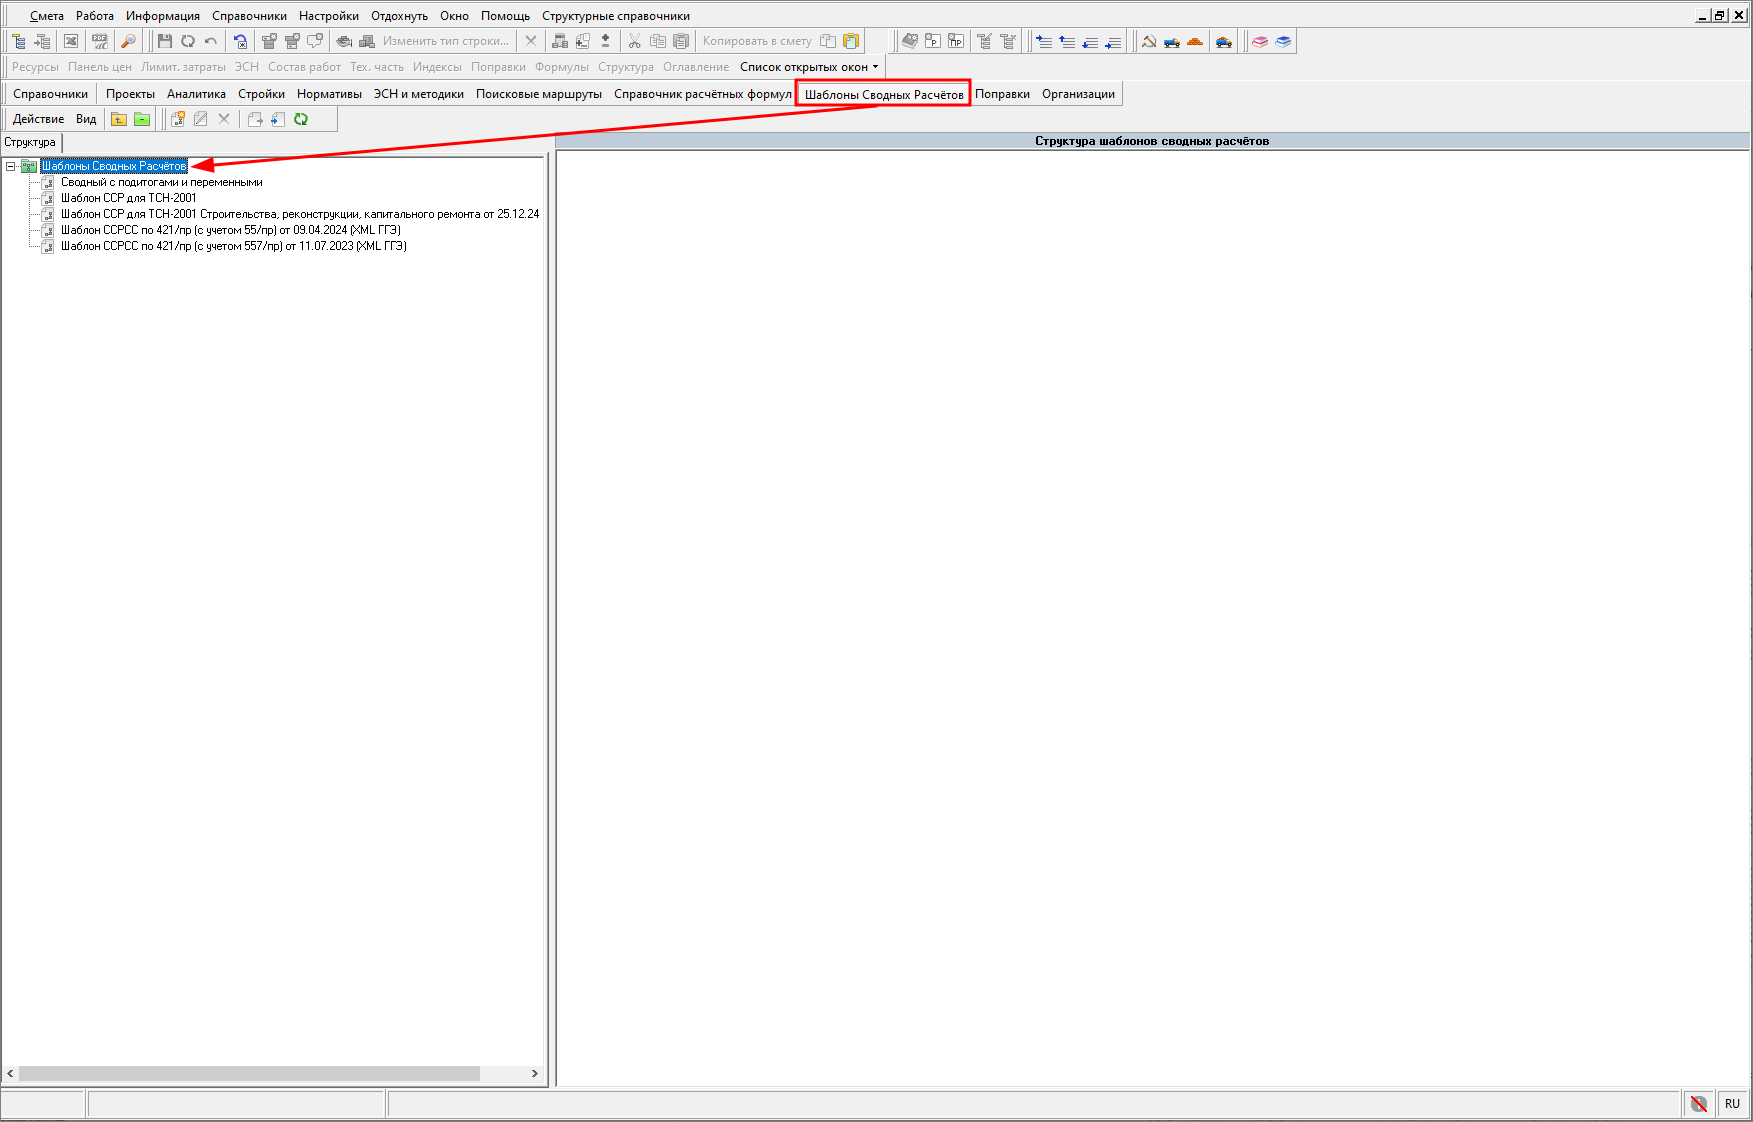Image resolution: width=1753 pixels, height=1122 pixels.
Task: Click the Save floppy disk icon
Action: pos(165,41)
